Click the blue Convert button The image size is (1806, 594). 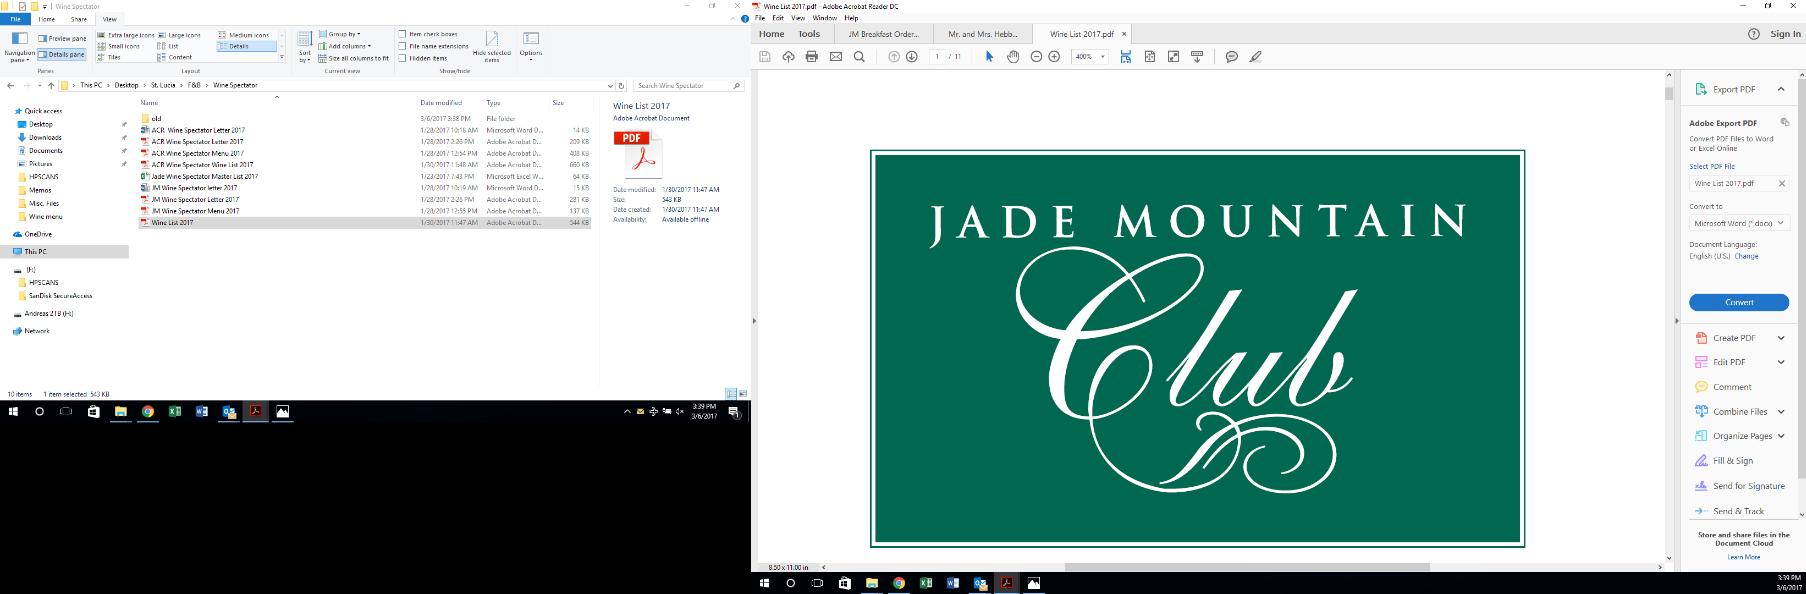point(1739,302)
